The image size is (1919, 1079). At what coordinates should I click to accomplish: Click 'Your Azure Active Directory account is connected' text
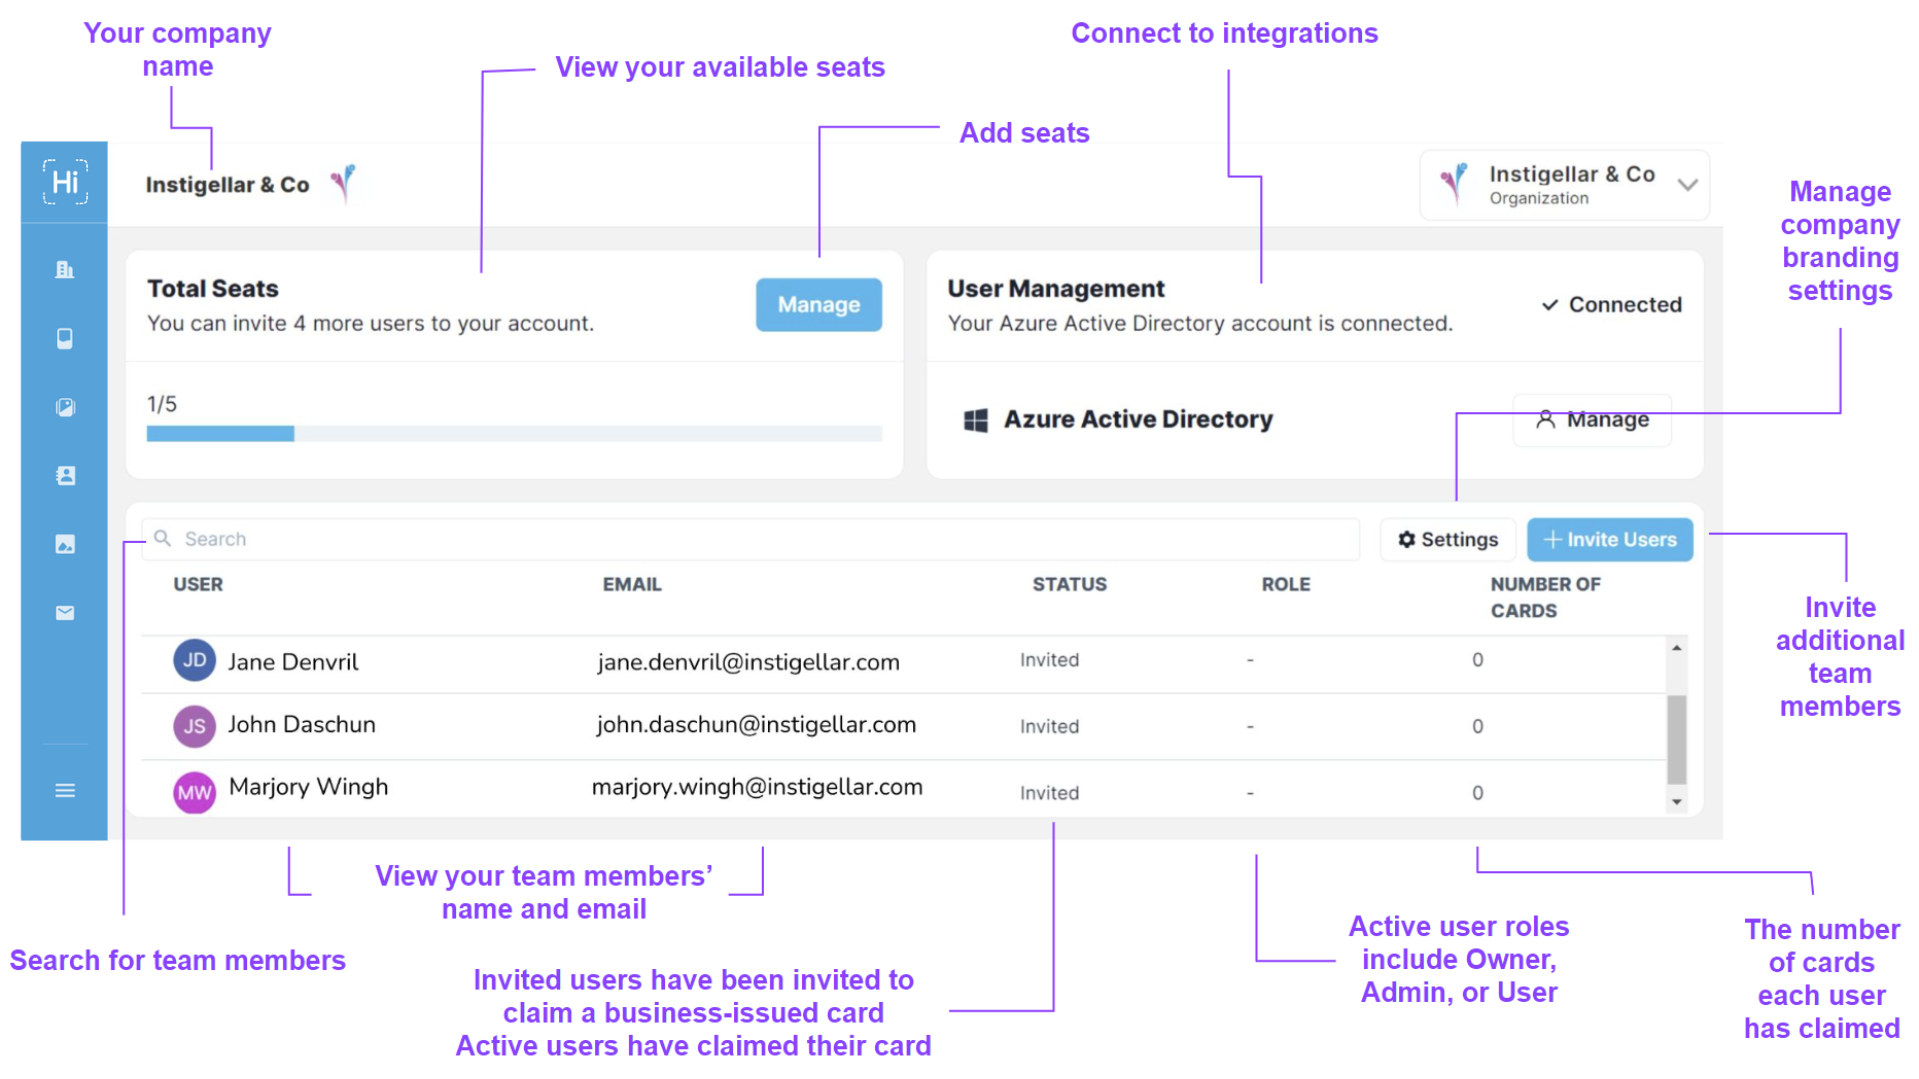(x=1199, y=324)
